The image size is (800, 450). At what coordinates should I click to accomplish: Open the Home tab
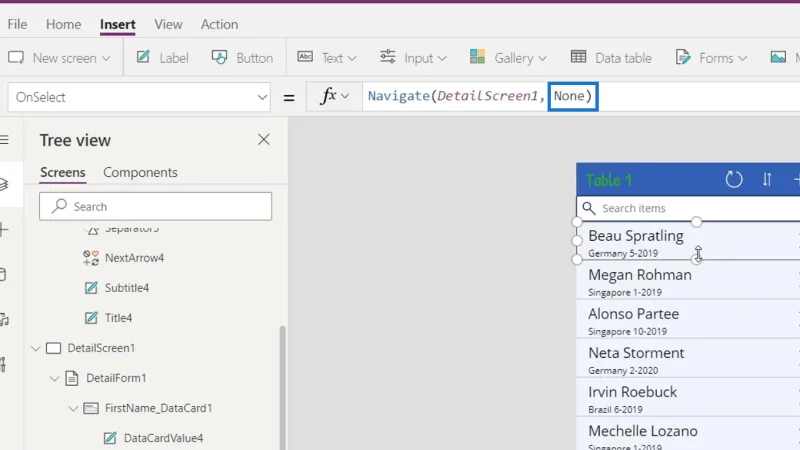click(63, 24)
